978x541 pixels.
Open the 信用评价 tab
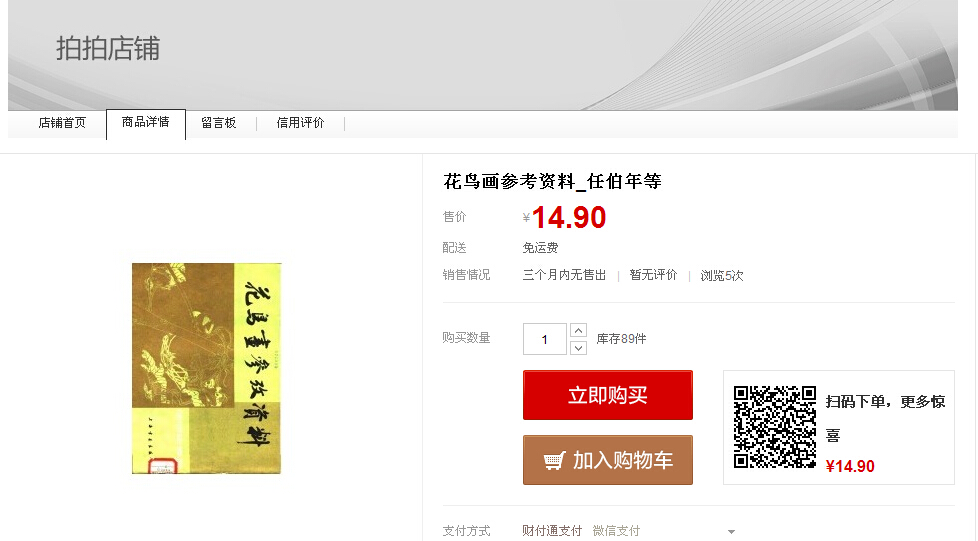point(300,123)
